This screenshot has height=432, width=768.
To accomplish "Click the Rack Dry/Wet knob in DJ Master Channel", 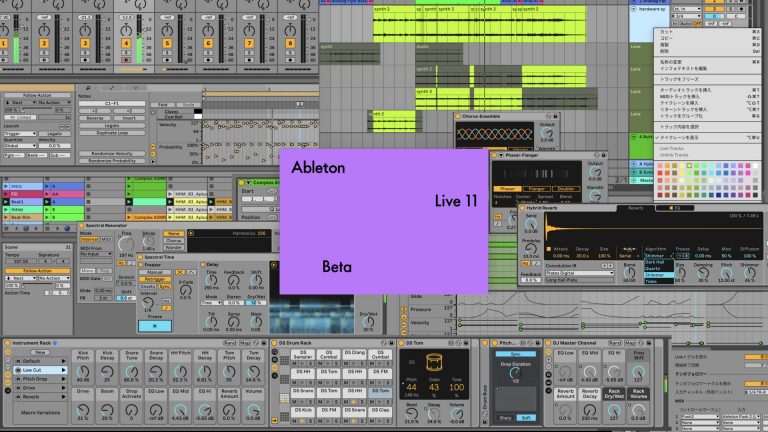I will (614, 410).
